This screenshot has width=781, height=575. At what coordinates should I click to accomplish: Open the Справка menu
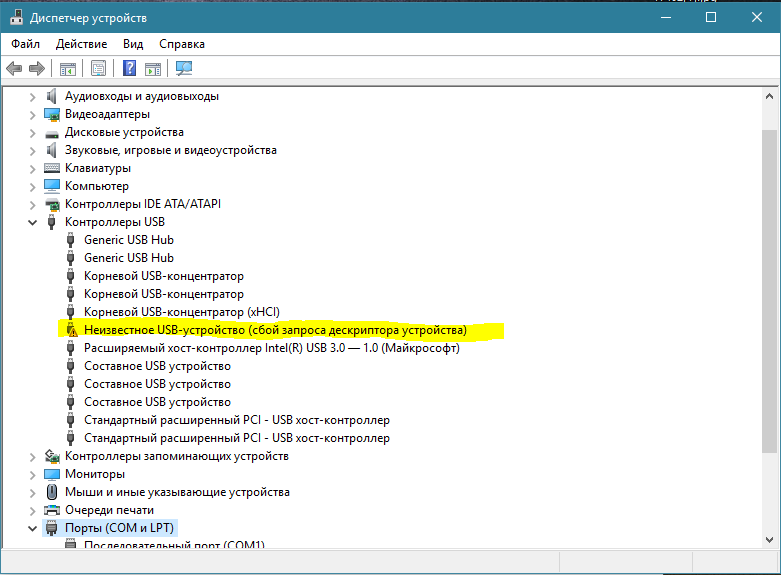coord(182,44)
